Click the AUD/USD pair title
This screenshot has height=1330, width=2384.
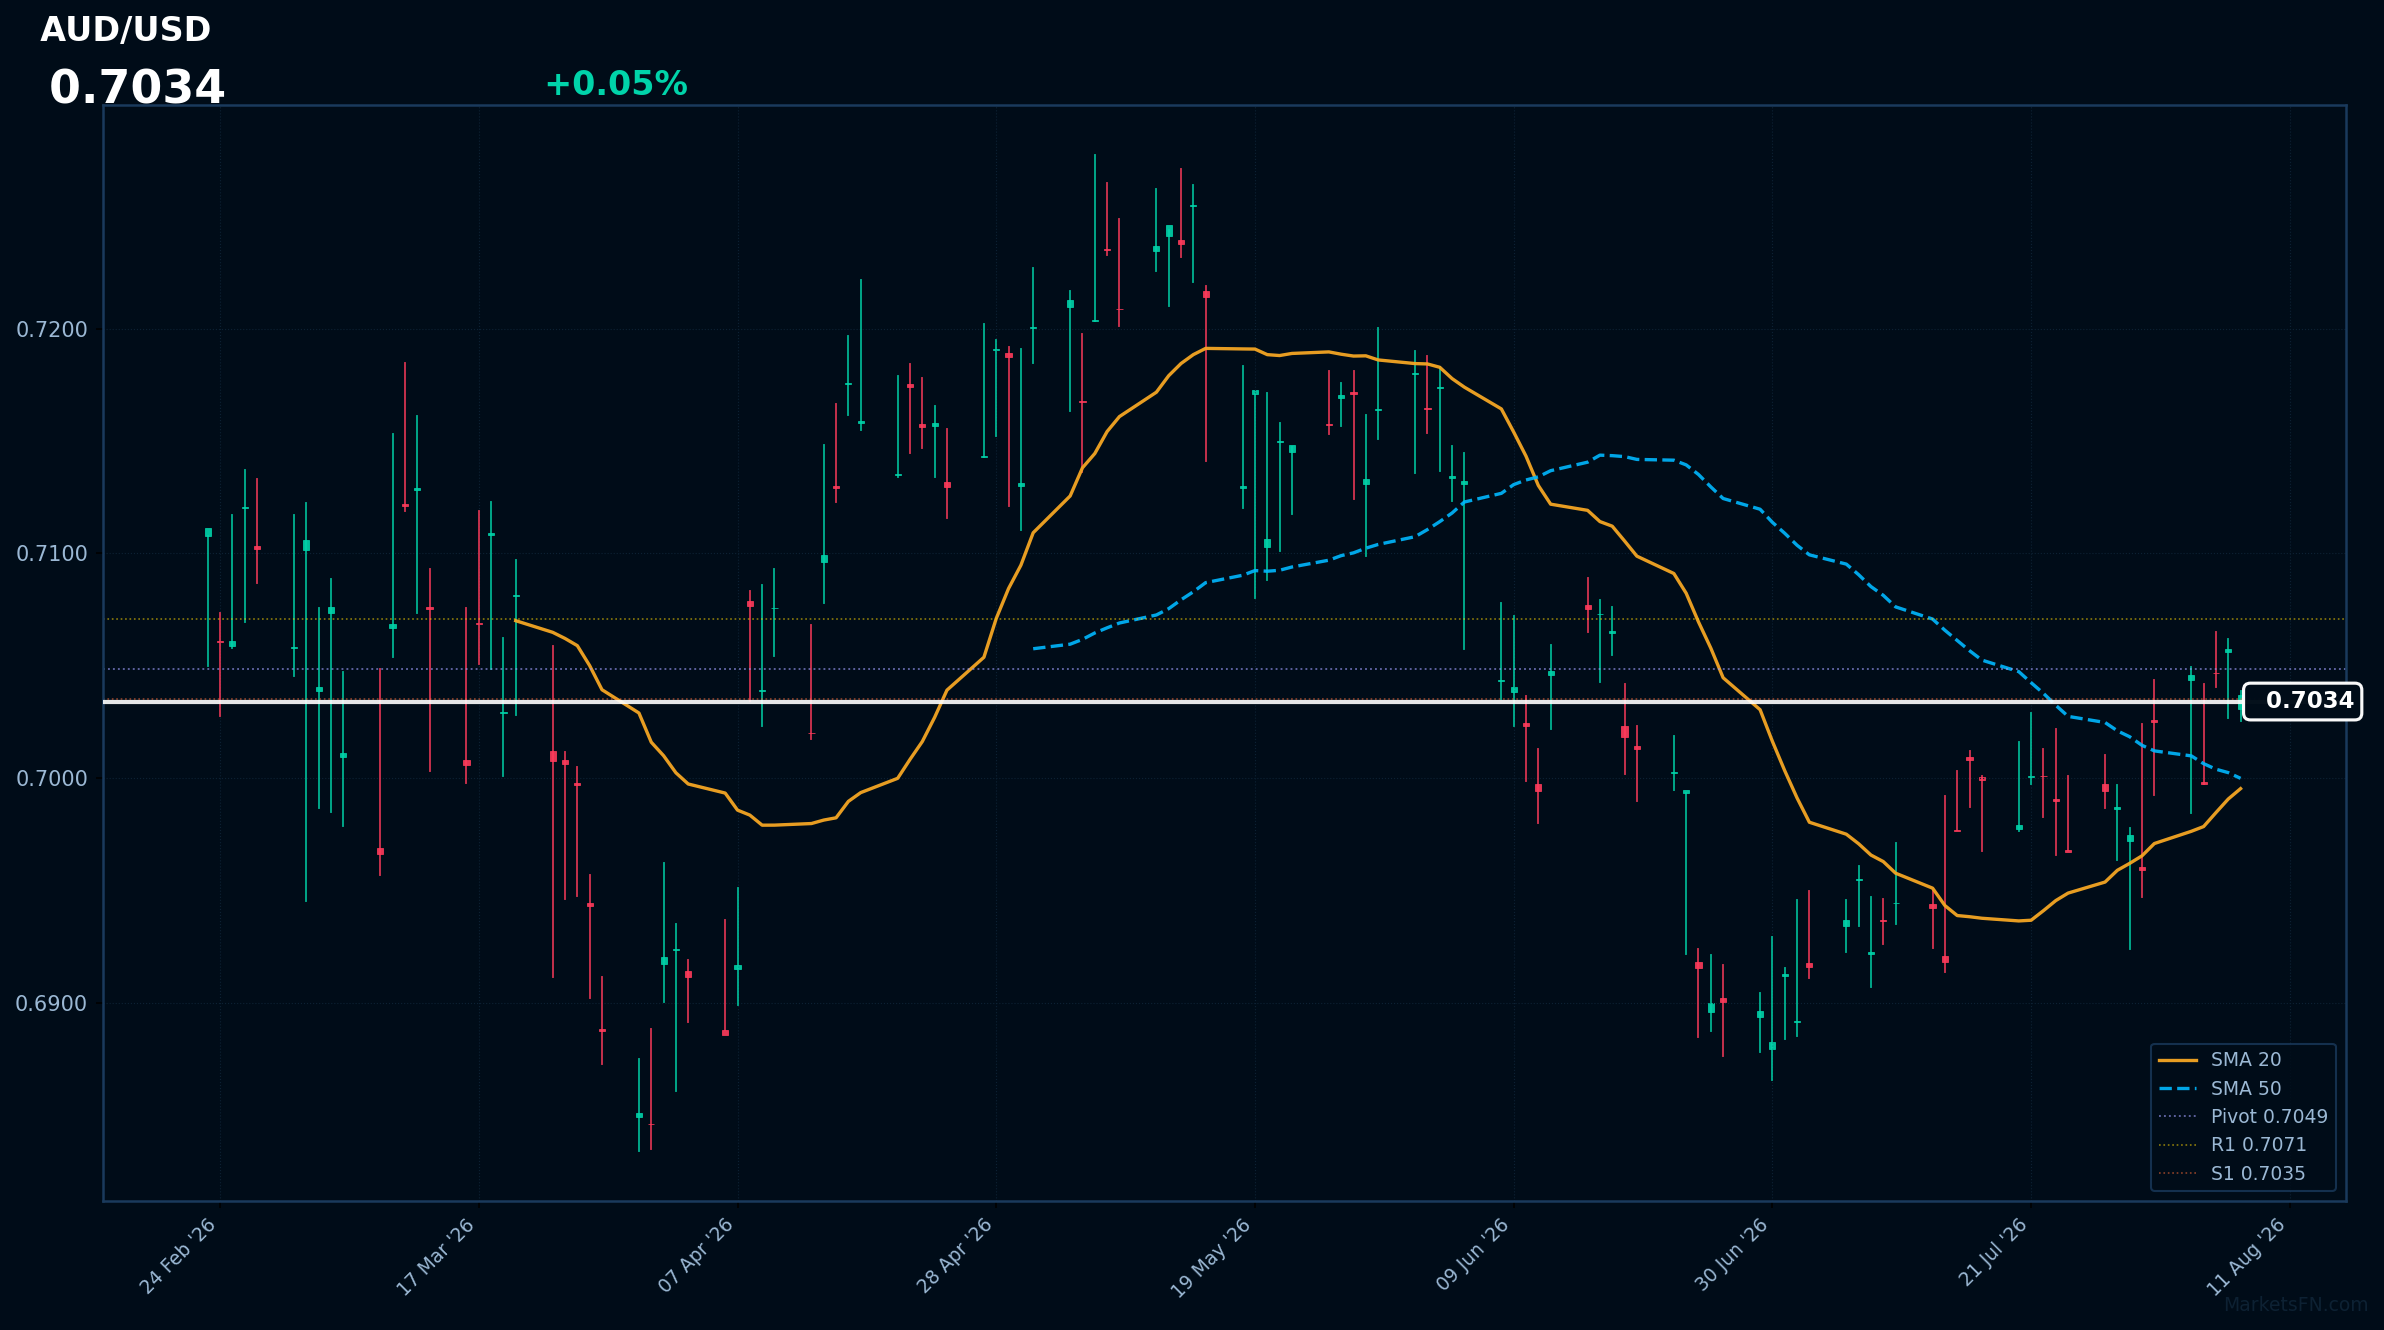pyautogui.click(x=126, y=30)
